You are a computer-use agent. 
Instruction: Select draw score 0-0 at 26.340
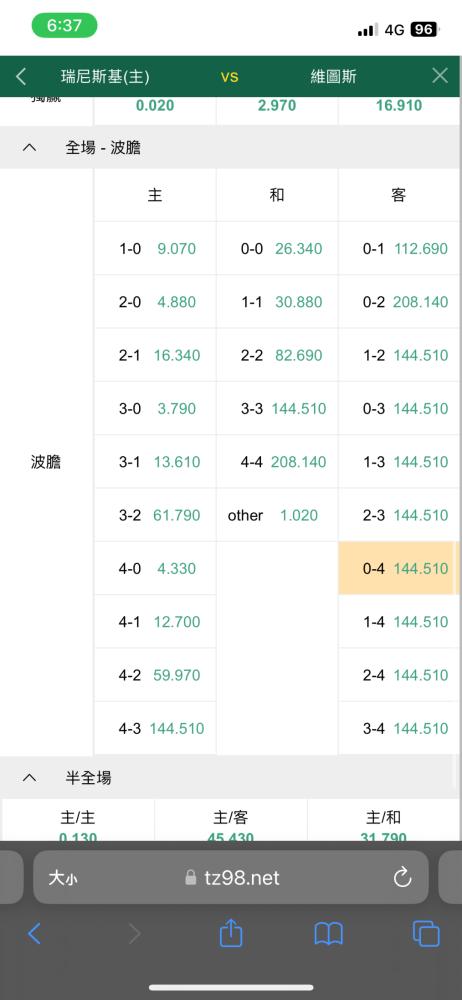coord(277,249)
